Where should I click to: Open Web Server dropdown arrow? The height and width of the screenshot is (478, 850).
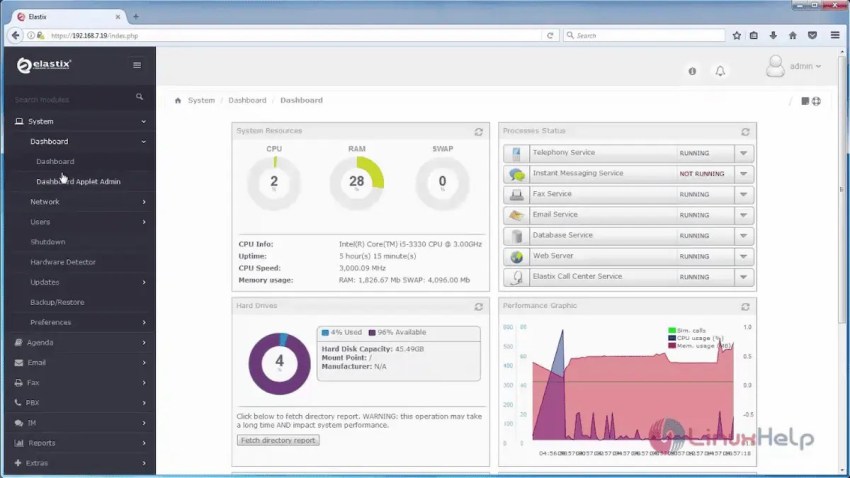(744, 256)
